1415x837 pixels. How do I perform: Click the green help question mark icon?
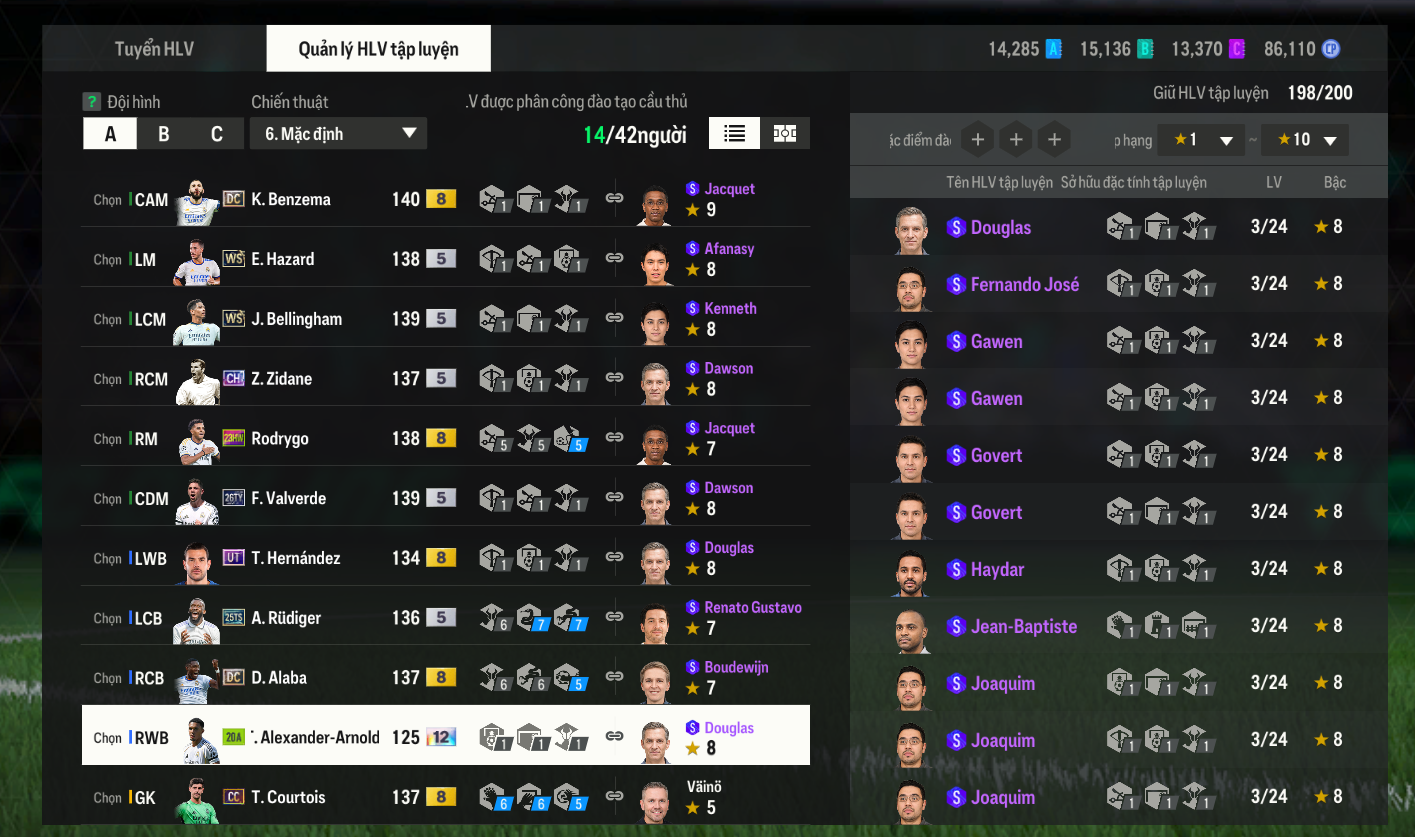[92, 102]
